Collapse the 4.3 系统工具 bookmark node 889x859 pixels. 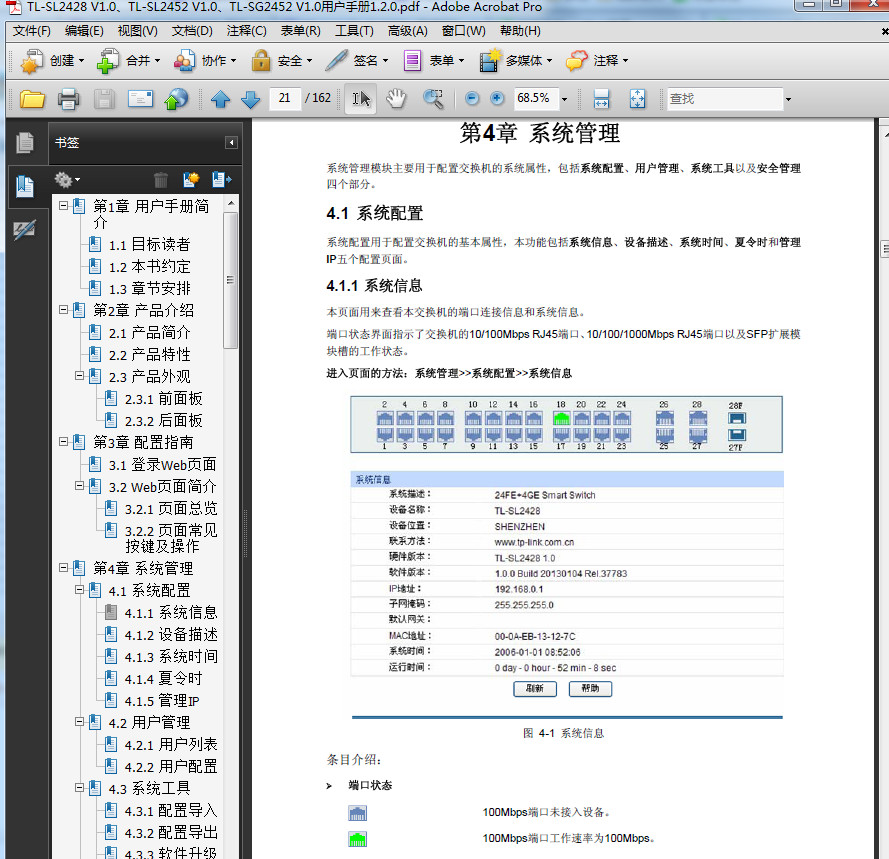click(79, 788)
